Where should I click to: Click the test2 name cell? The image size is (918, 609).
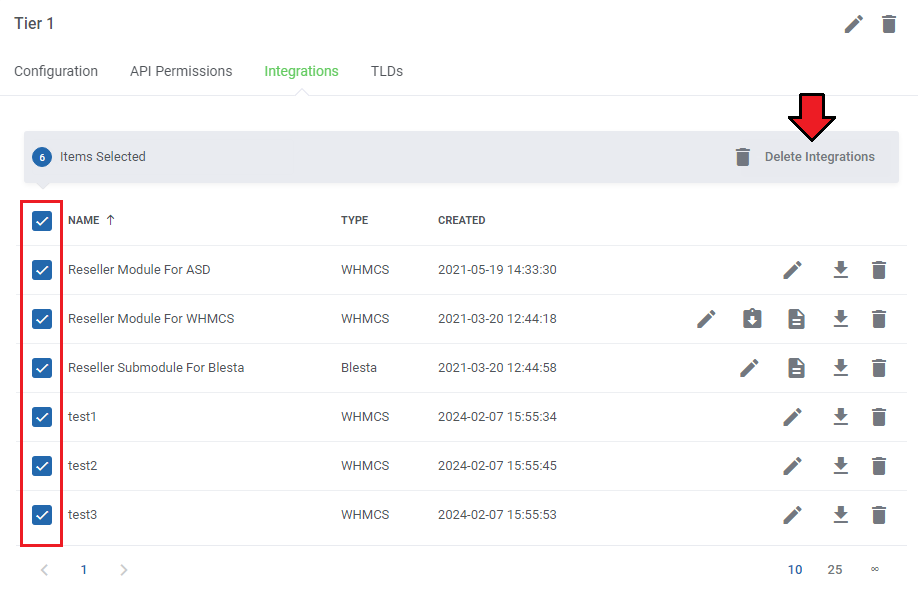(x=83, y=466)
